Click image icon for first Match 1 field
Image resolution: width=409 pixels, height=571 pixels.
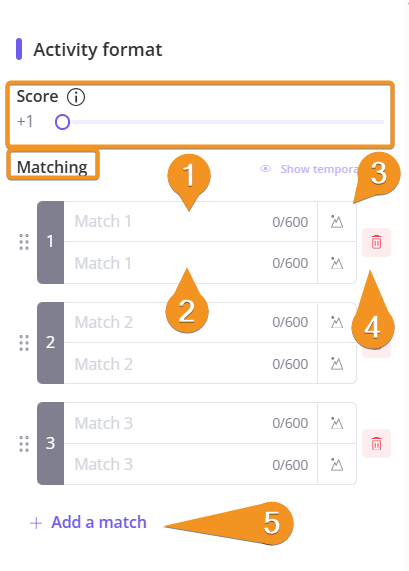pyautogui.click(x=337, y=221)
